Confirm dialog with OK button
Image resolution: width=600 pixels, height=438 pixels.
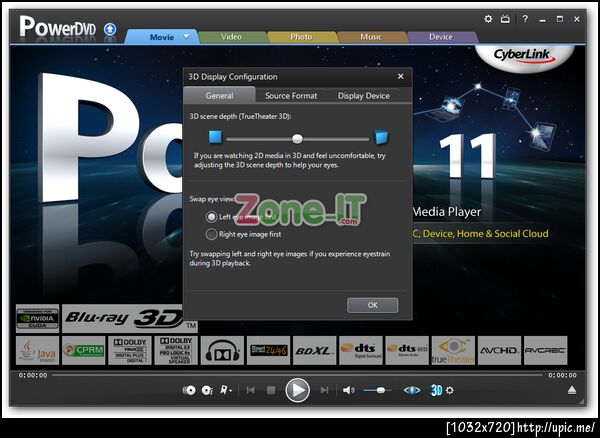pos(373,305)
